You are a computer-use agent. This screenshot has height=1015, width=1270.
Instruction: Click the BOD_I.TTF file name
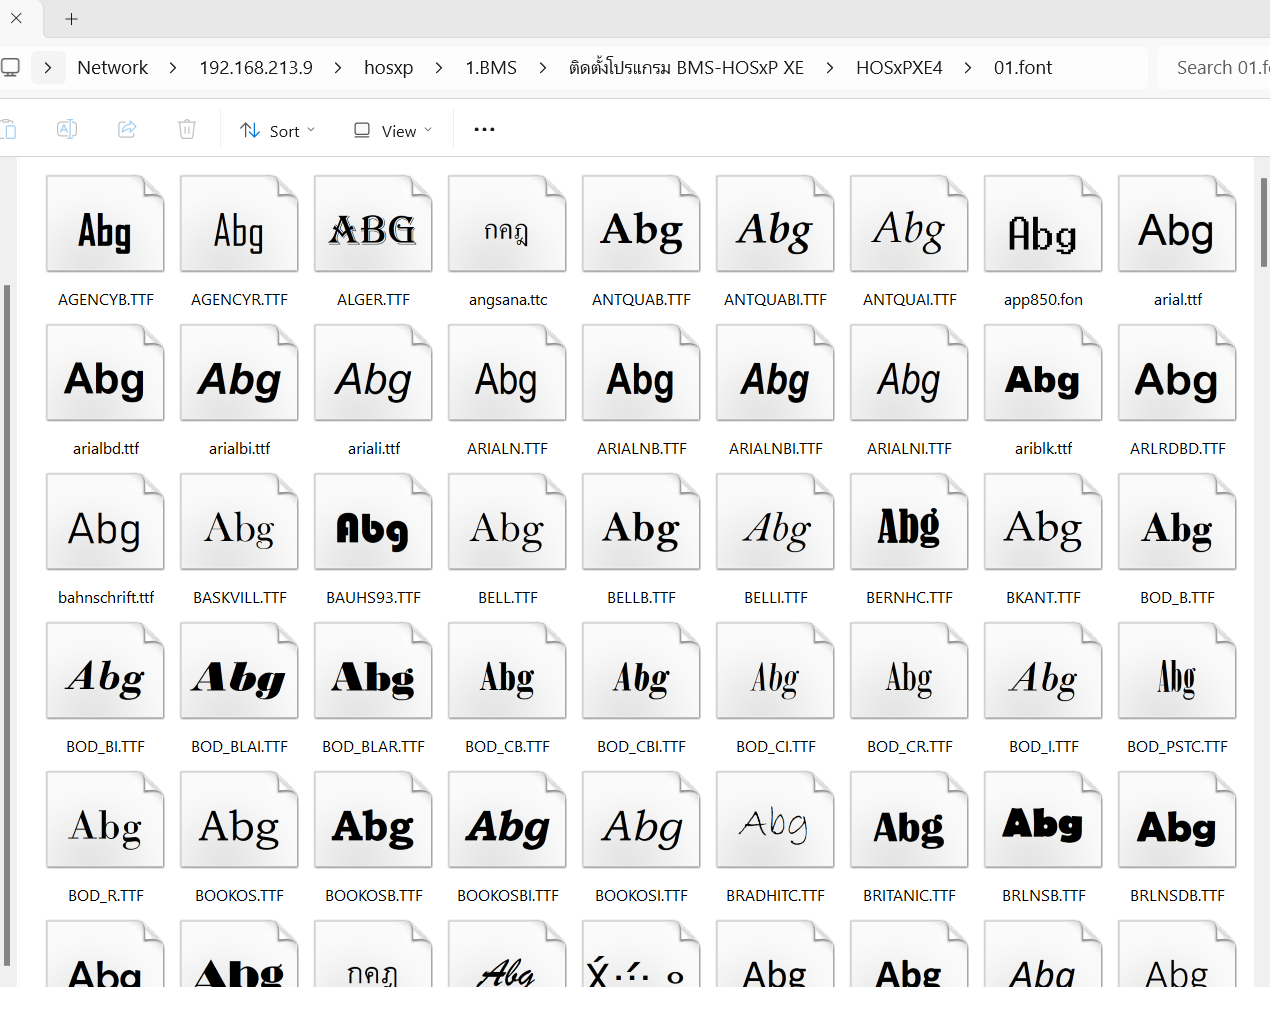pos(1043,746)
